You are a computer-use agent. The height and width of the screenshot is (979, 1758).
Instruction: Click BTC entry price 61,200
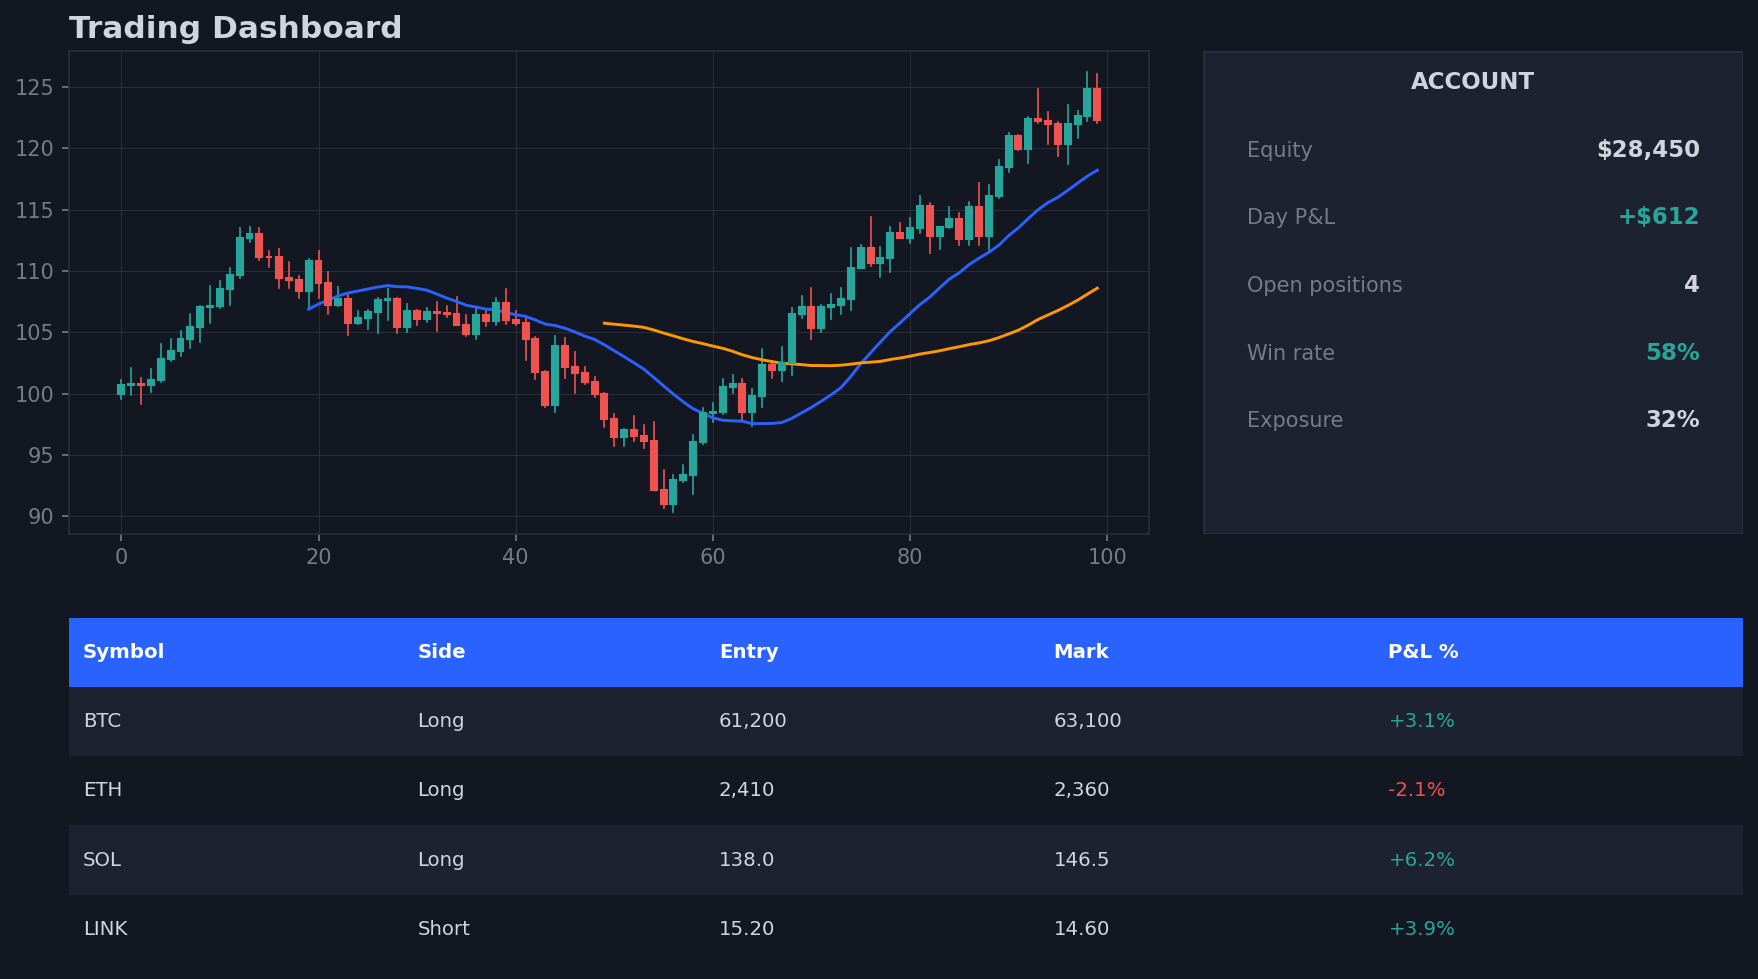753,721
